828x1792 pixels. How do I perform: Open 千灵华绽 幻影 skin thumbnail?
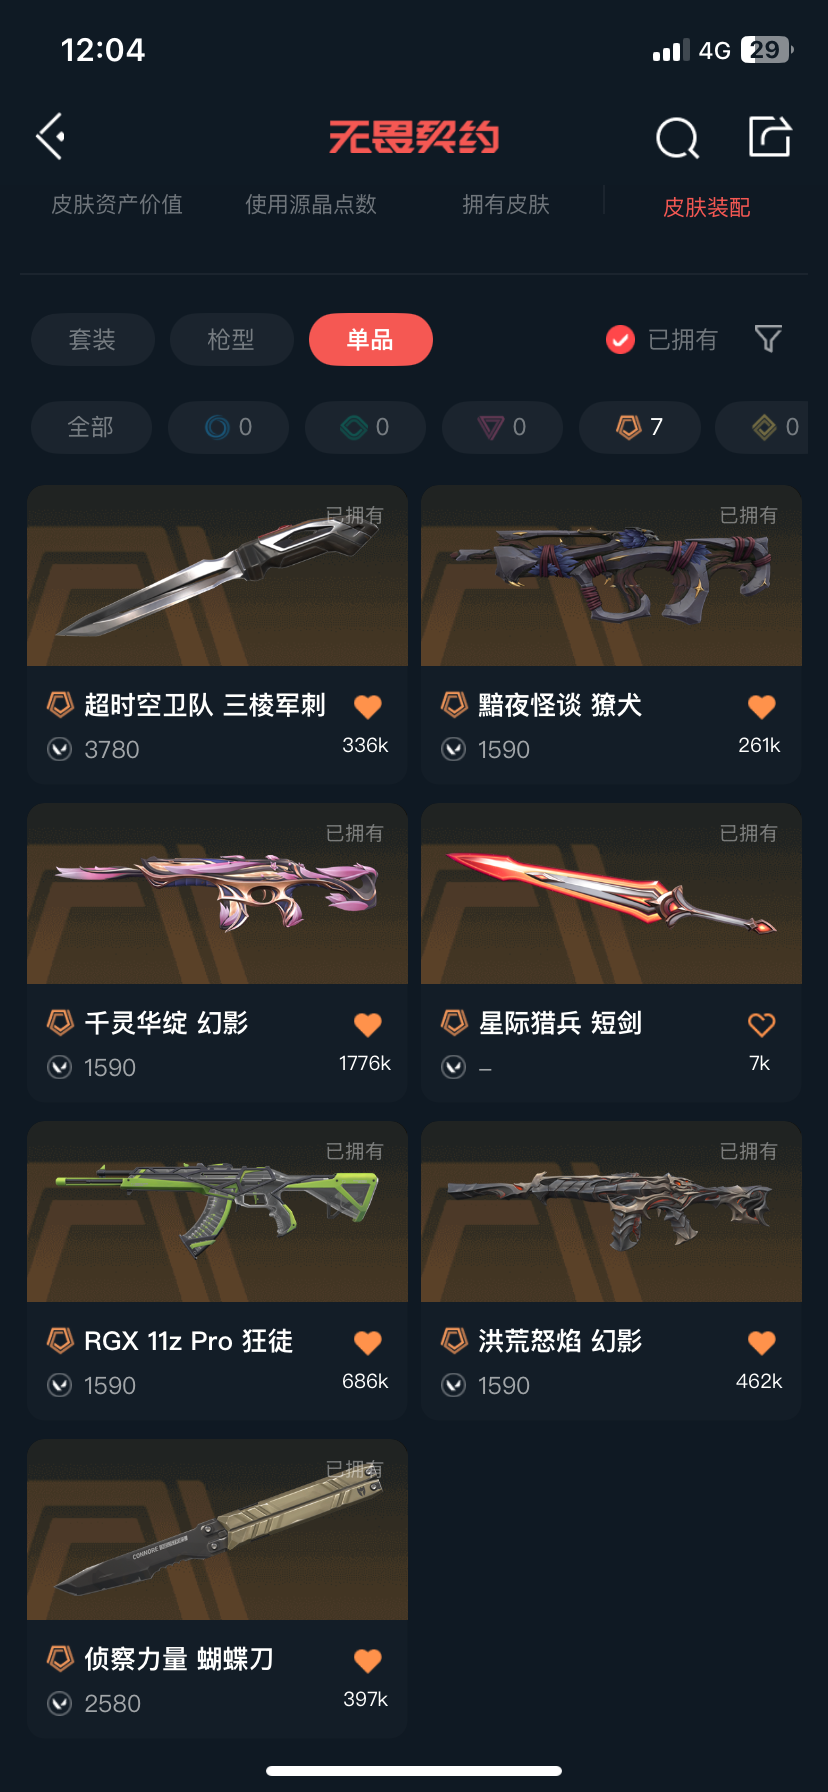click(217, 894)
